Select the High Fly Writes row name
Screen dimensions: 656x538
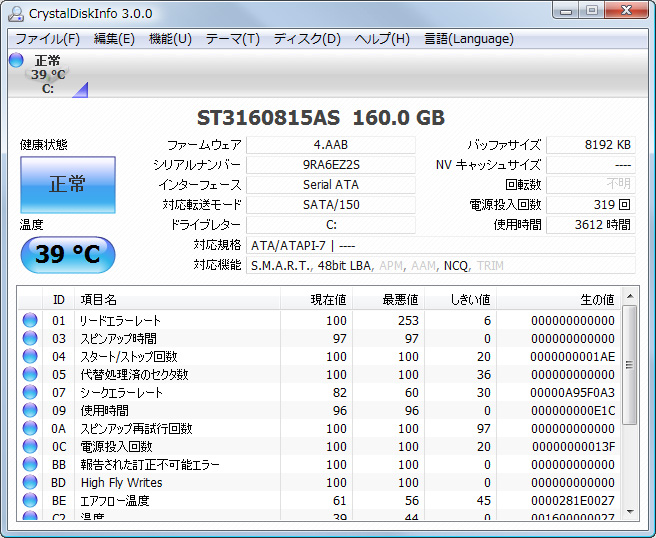pyautogui.click(x=121, y=482)
